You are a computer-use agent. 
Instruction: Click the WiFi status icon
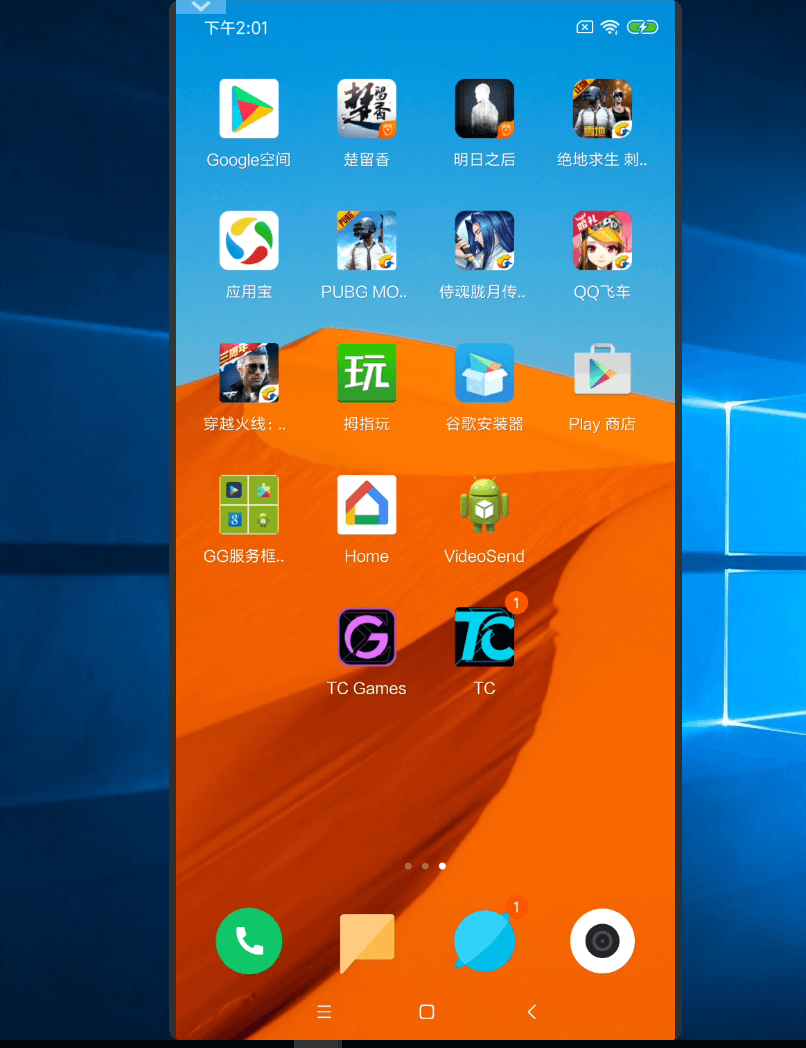[x=610, y=27]
